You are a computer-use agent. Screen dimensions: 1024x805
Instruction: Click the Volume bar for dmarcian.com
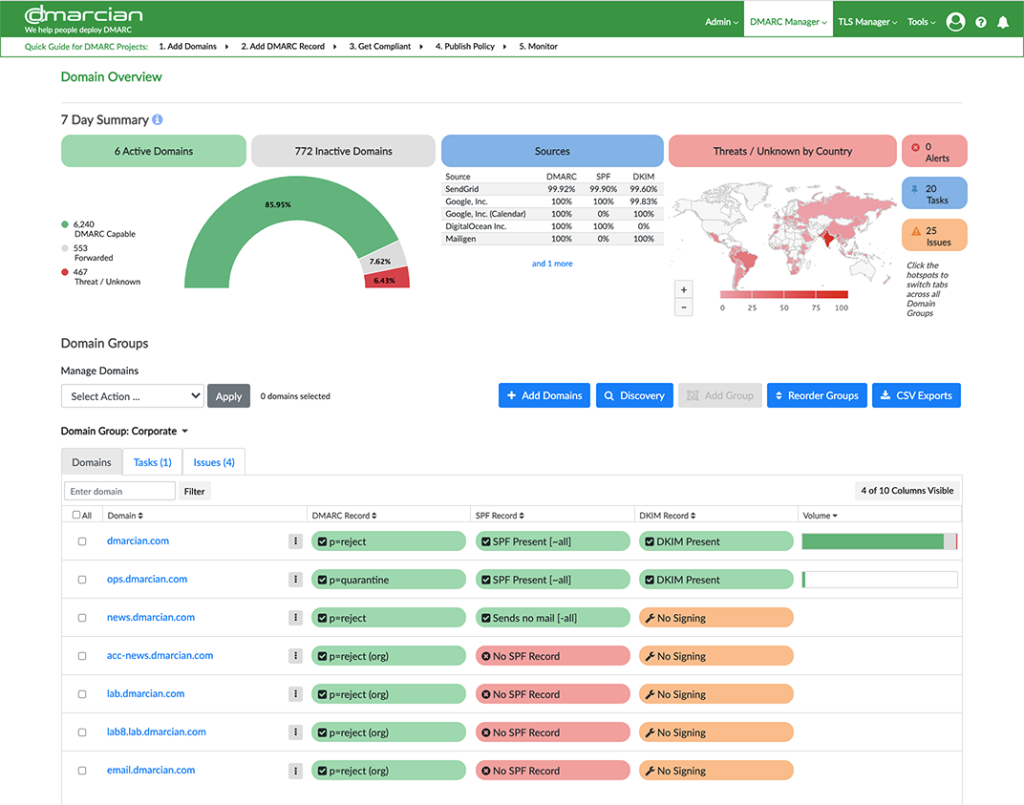tap(878, 540)
